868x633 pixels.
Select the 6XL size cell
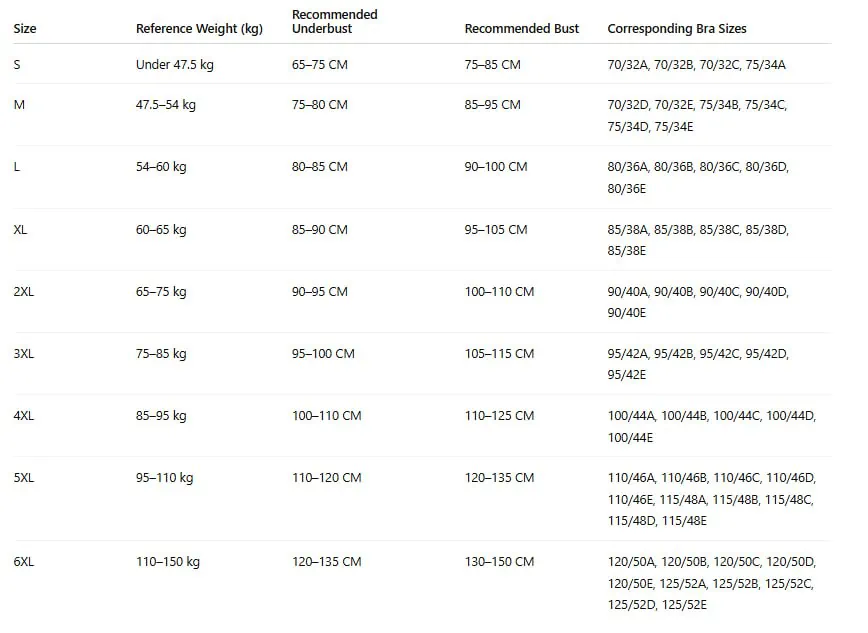point(24,562)
